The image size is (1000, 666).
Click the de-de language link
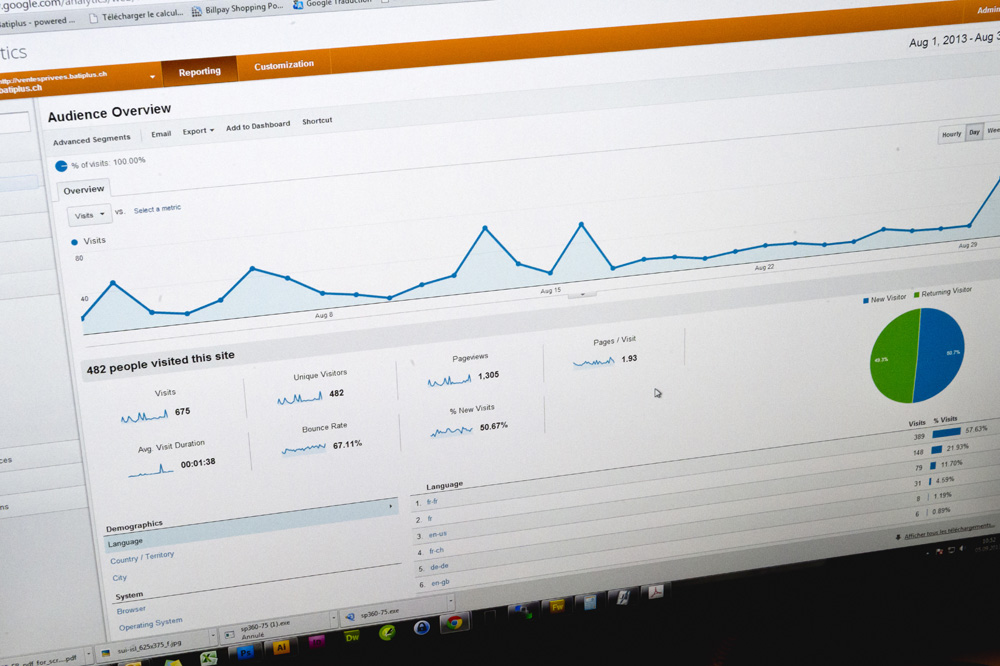click(x=439, y=566)
